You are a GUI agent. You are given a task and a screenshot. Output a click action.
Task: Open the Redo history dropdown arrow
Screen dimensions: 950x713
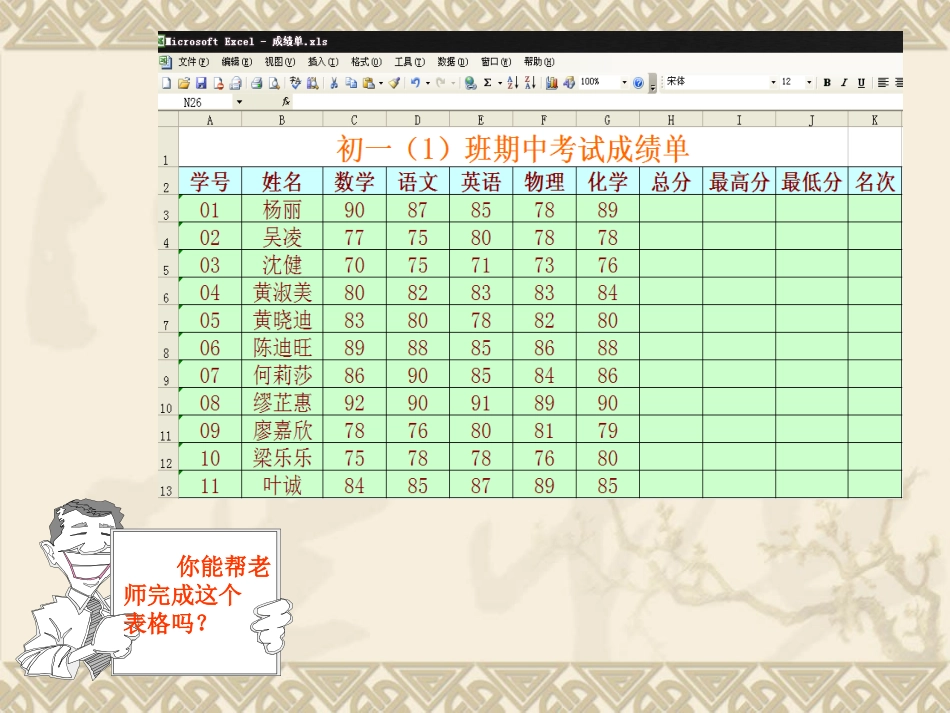[x=453, y=83]
